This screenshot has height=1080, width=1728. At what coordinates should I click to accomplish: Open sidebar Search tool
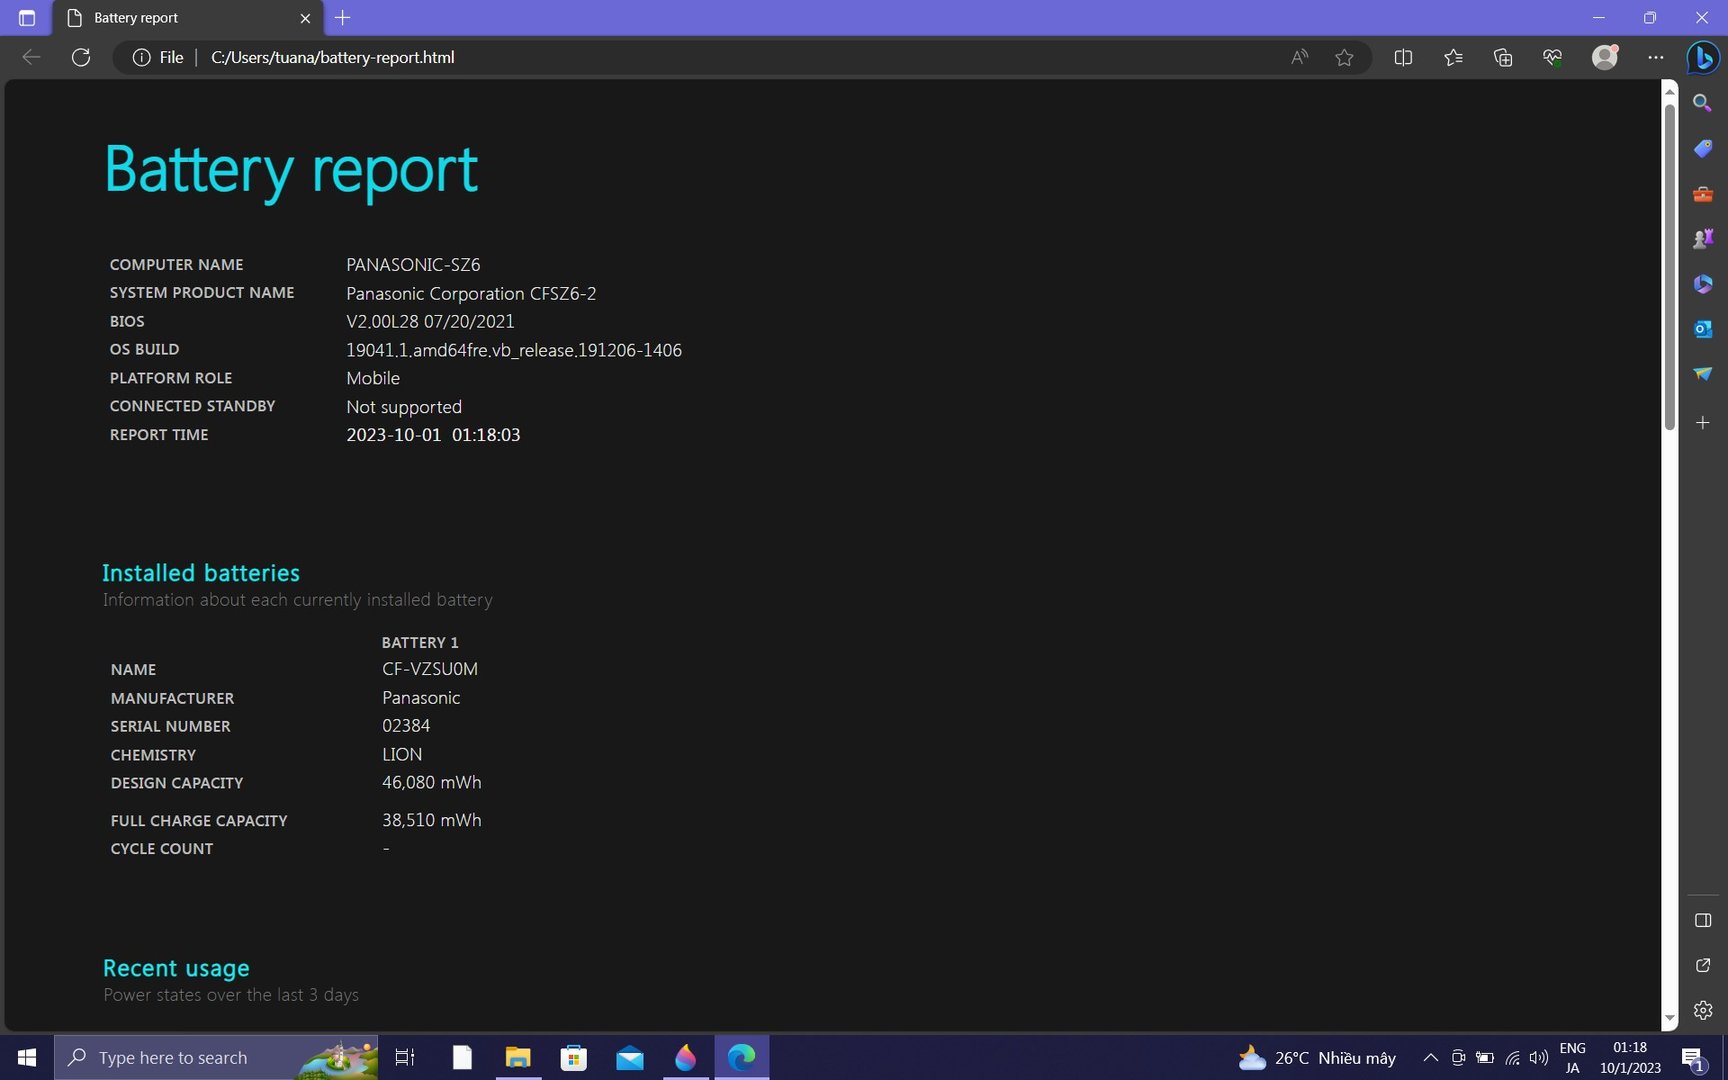pos(1702,103)
